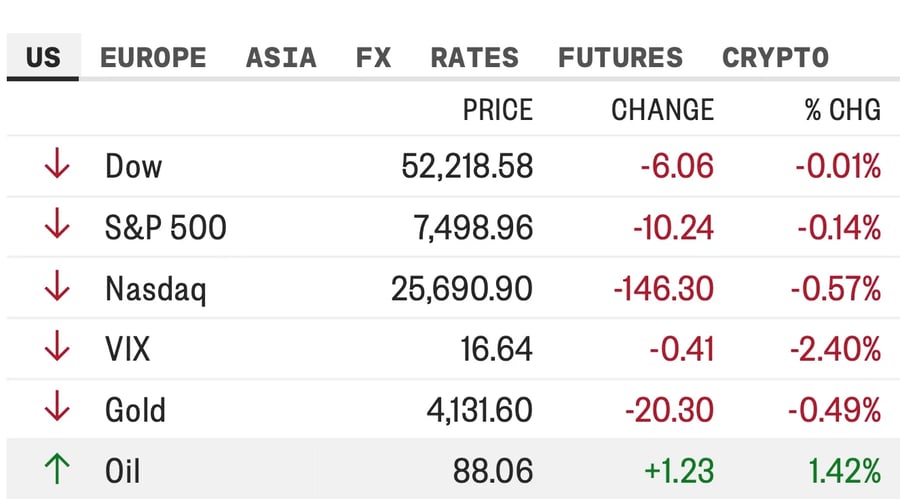Click the red down arrow beside Dow
Image resolution: width=900 pixels, height=499 pixels.
tap(57, 163)
